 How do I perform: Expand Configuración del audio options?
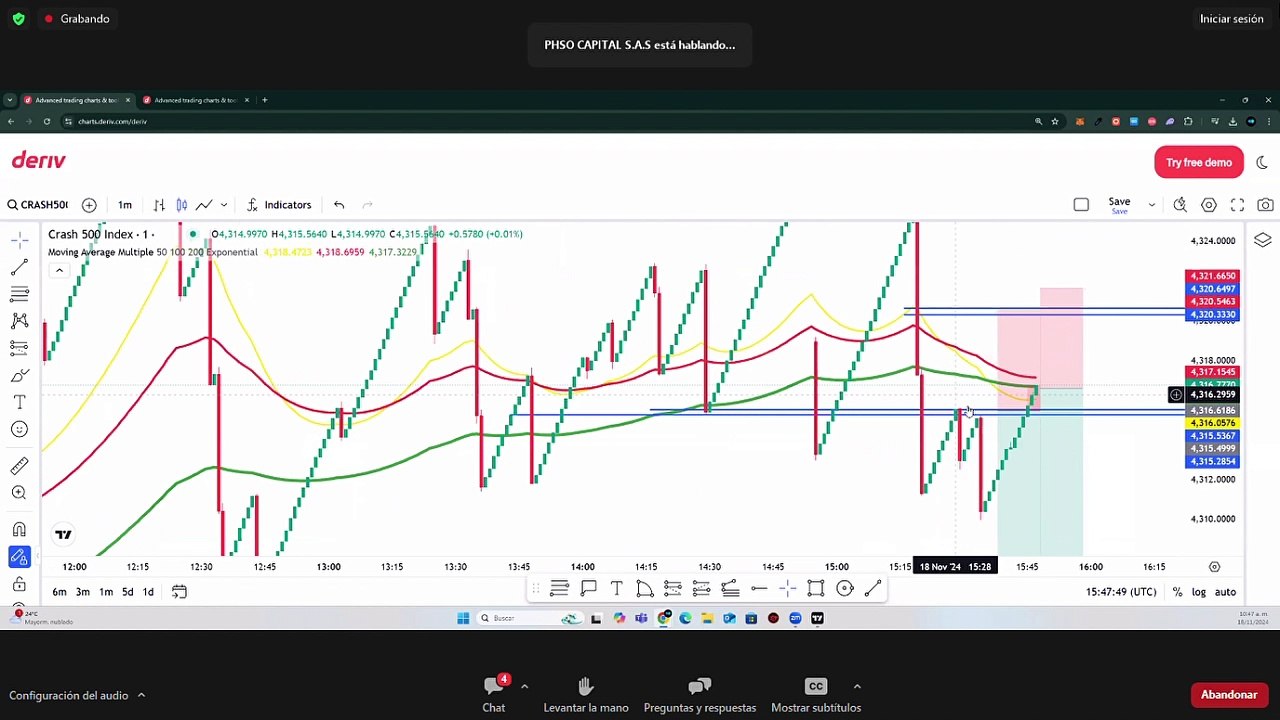click(x=141, y=695)
